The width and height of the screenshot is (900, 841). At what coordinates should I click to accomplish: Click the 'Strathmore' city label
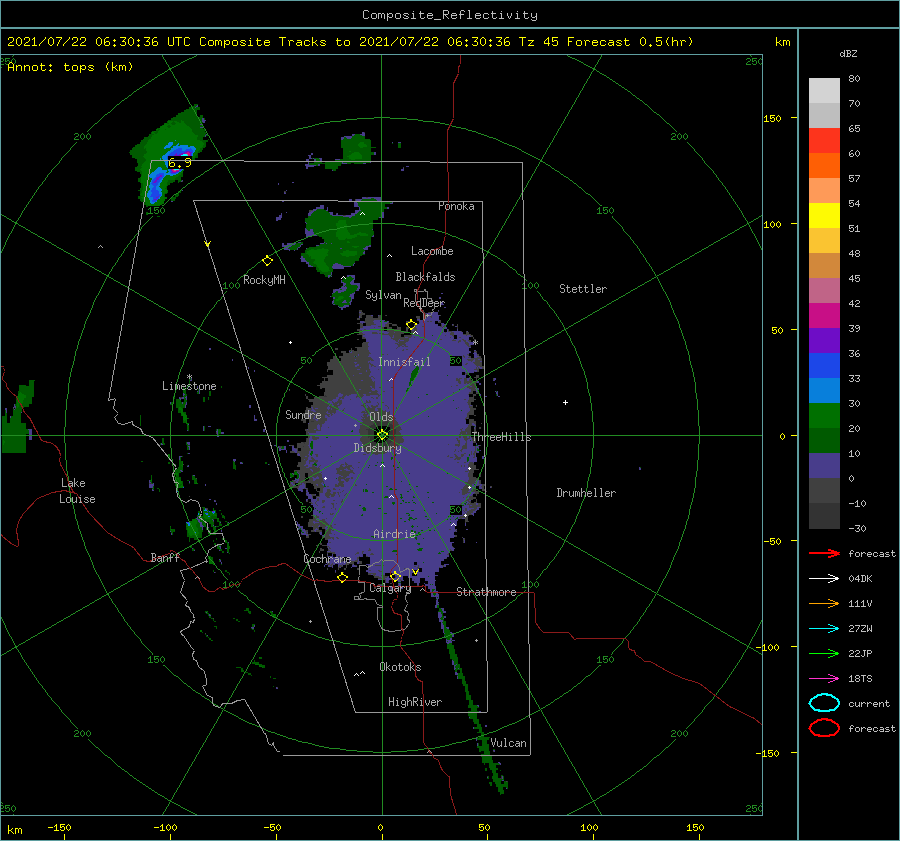click(x=486, y=592)
